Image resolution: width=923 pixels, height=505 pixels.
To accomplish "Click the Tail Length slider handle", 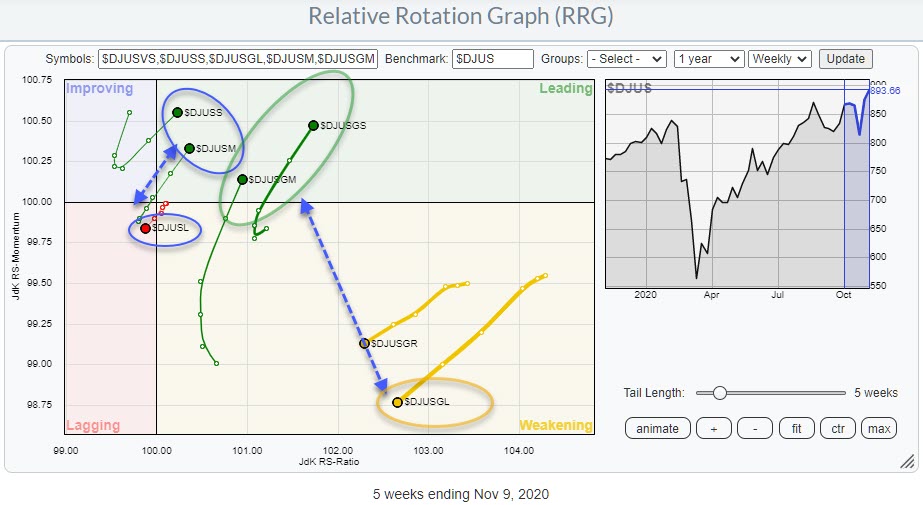I will point(718,393).
